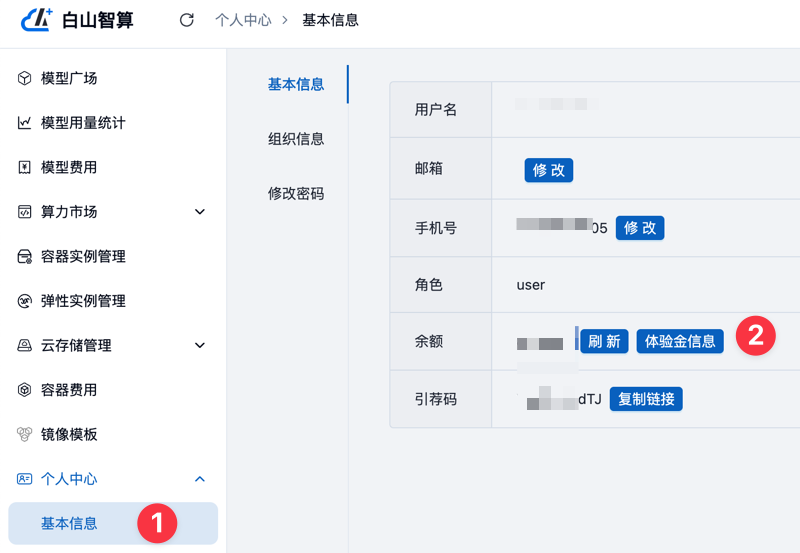Click 个人中心 in the breadcrumb
The height and width of the screenshot is (553, 800).
point(243,20)
